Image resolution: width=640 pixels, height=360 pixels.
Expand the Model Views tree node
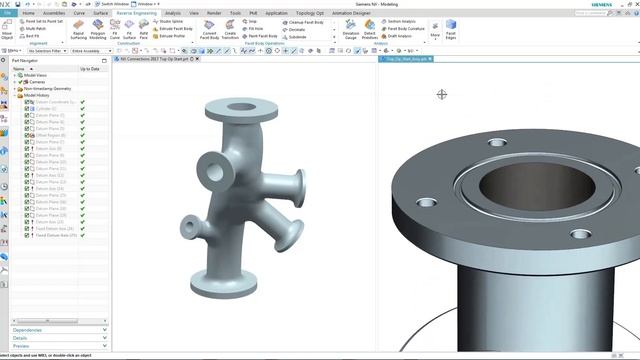click(x=15, y=76)
